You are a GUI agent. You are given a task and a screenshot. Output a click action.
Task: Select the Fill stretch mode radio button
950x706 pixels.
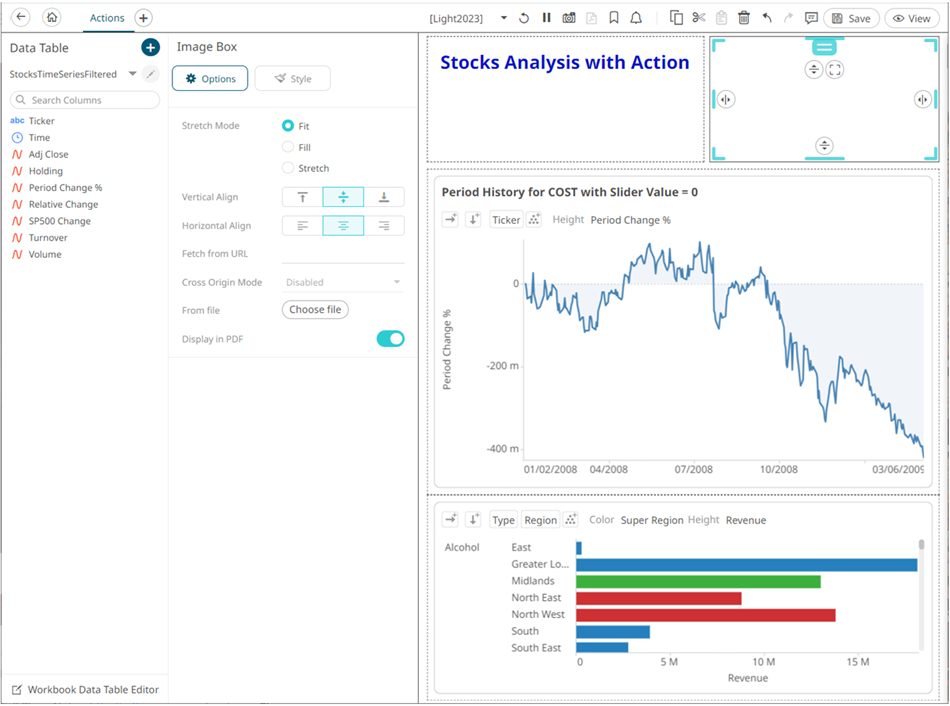pyautogui.click(x=288, y=147)
